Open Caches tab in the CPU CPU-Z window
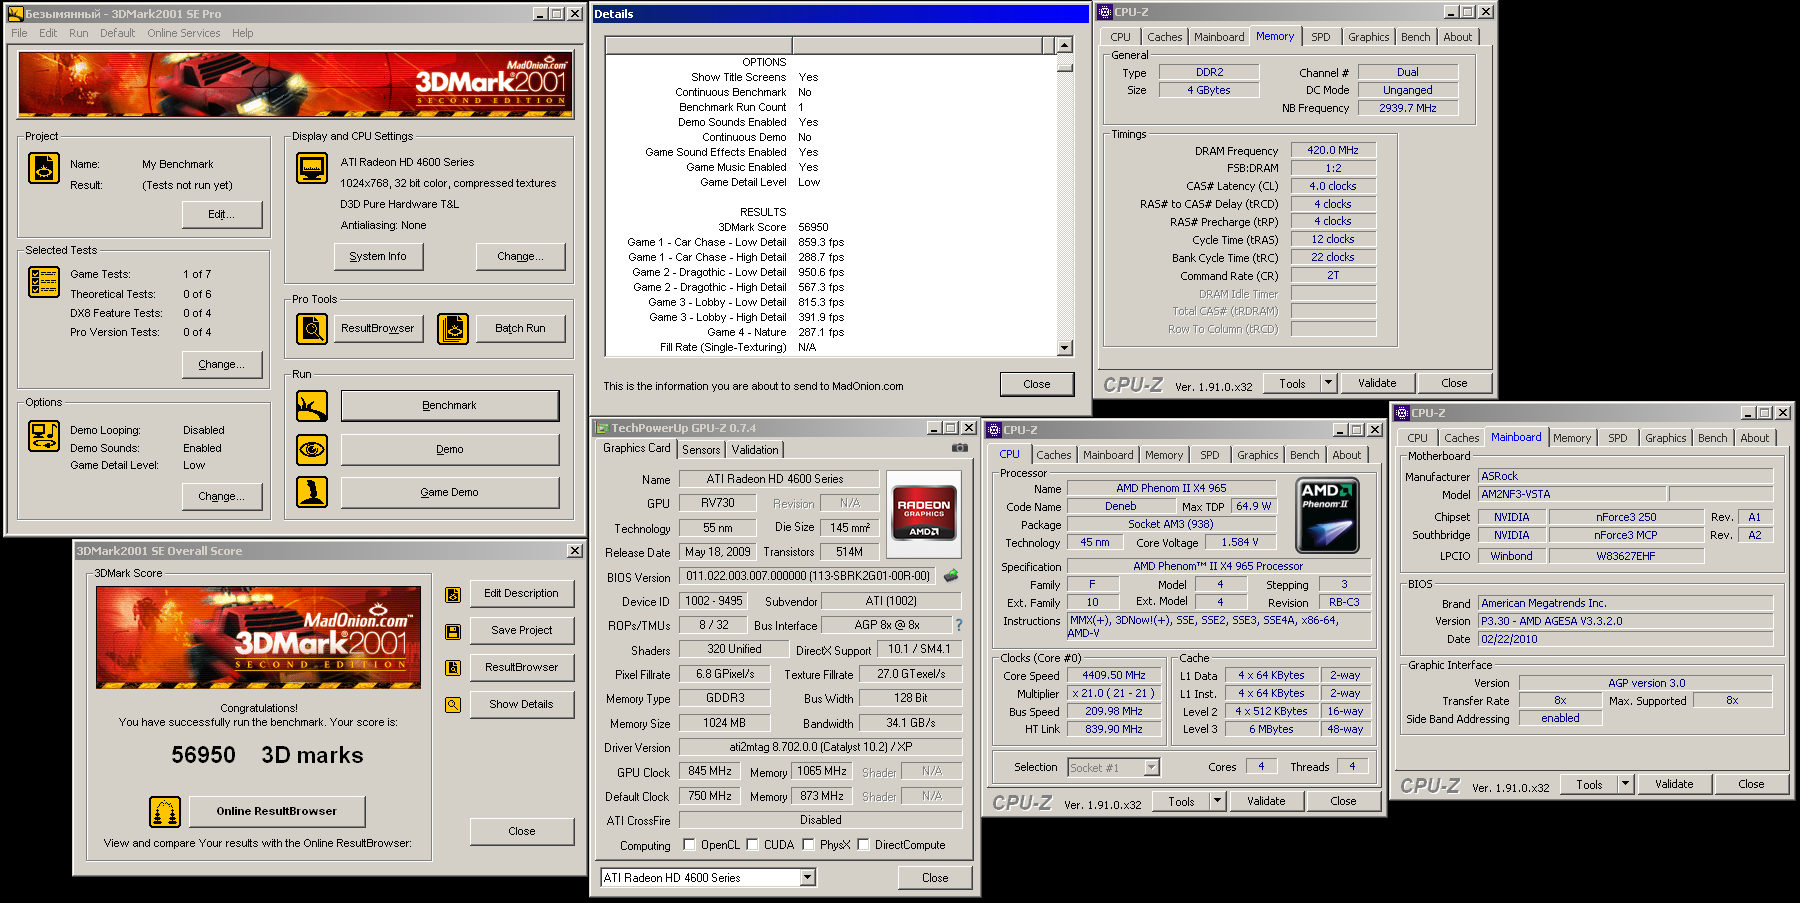This screenshot has height=903, width=1800. coord(1053,455)
